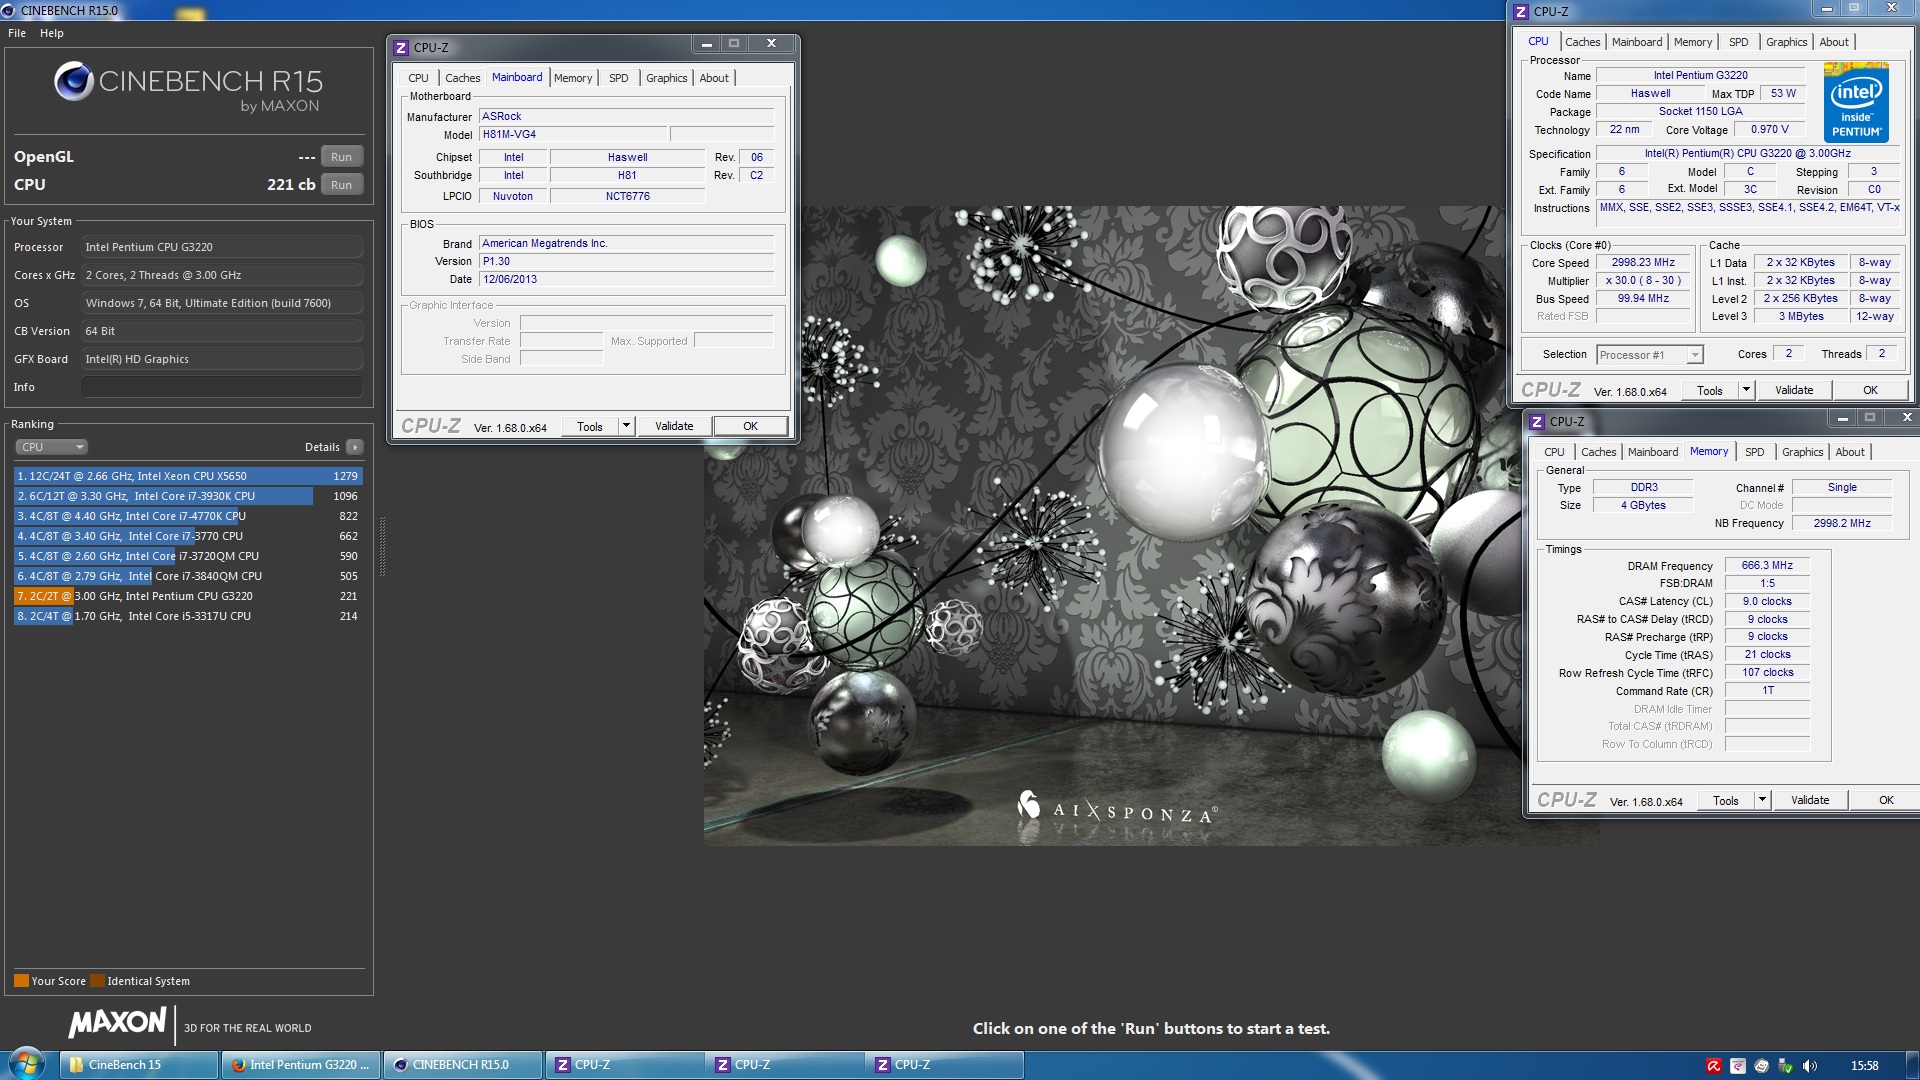This screenshot has height=1080, width=1920.
Task: Switch to Caches tab in Mainboard CPU-Z window
Action: point(462,78)
